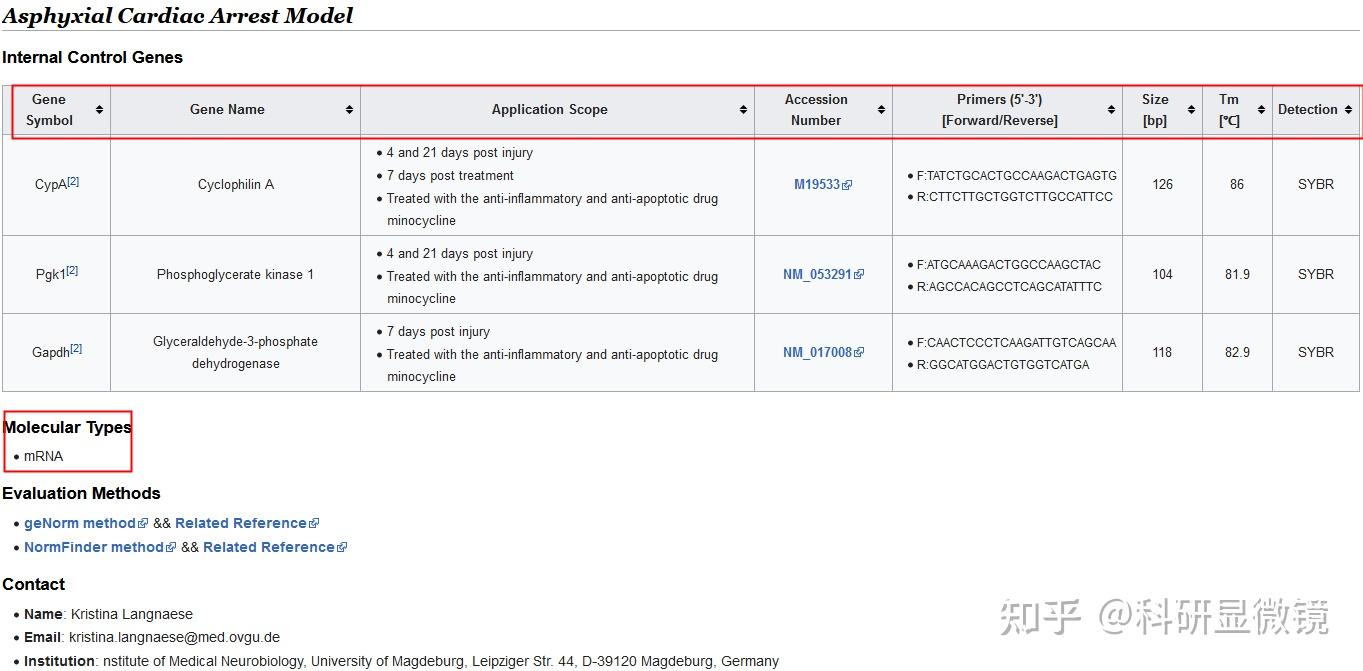
Task: Sort table by Gene Symbol arrows
Action: 99,110
